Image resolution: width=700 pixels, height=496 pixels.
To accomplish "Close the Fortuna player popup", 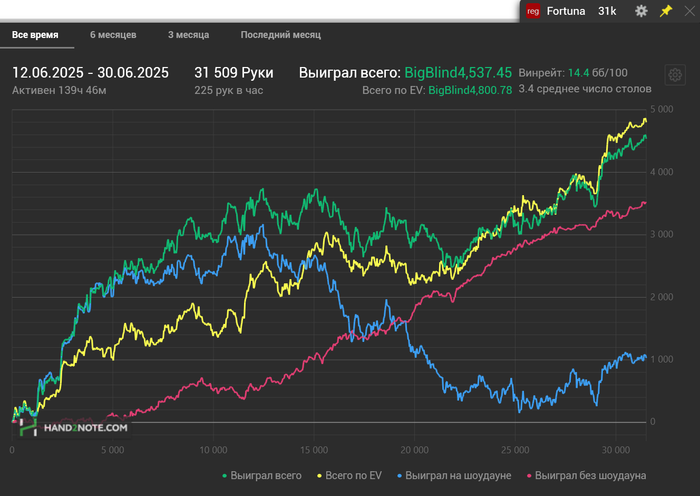I will [690, 11].
